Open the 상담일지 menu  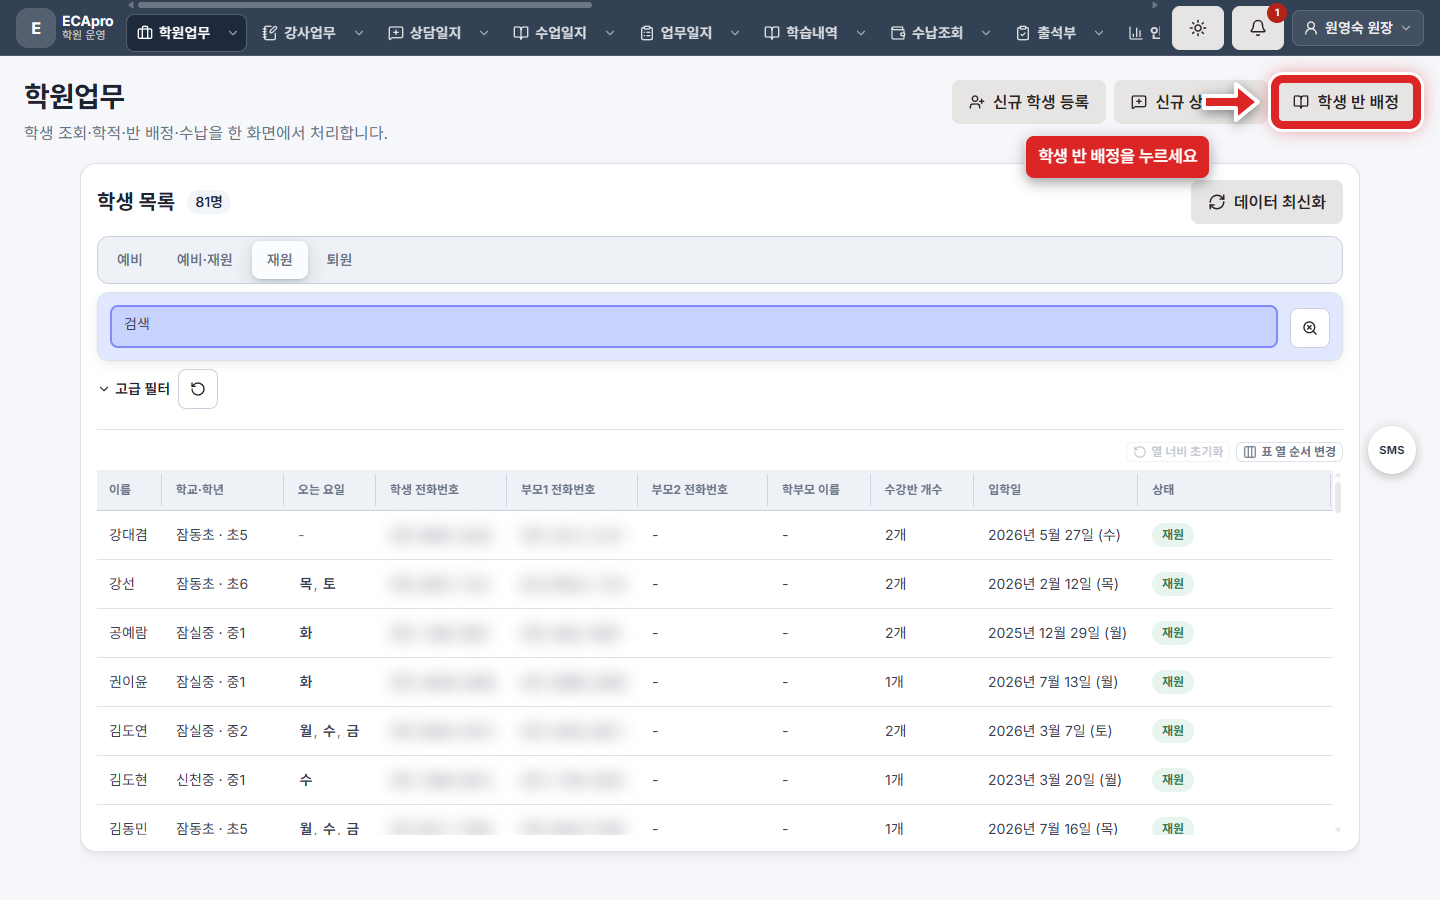425,33
